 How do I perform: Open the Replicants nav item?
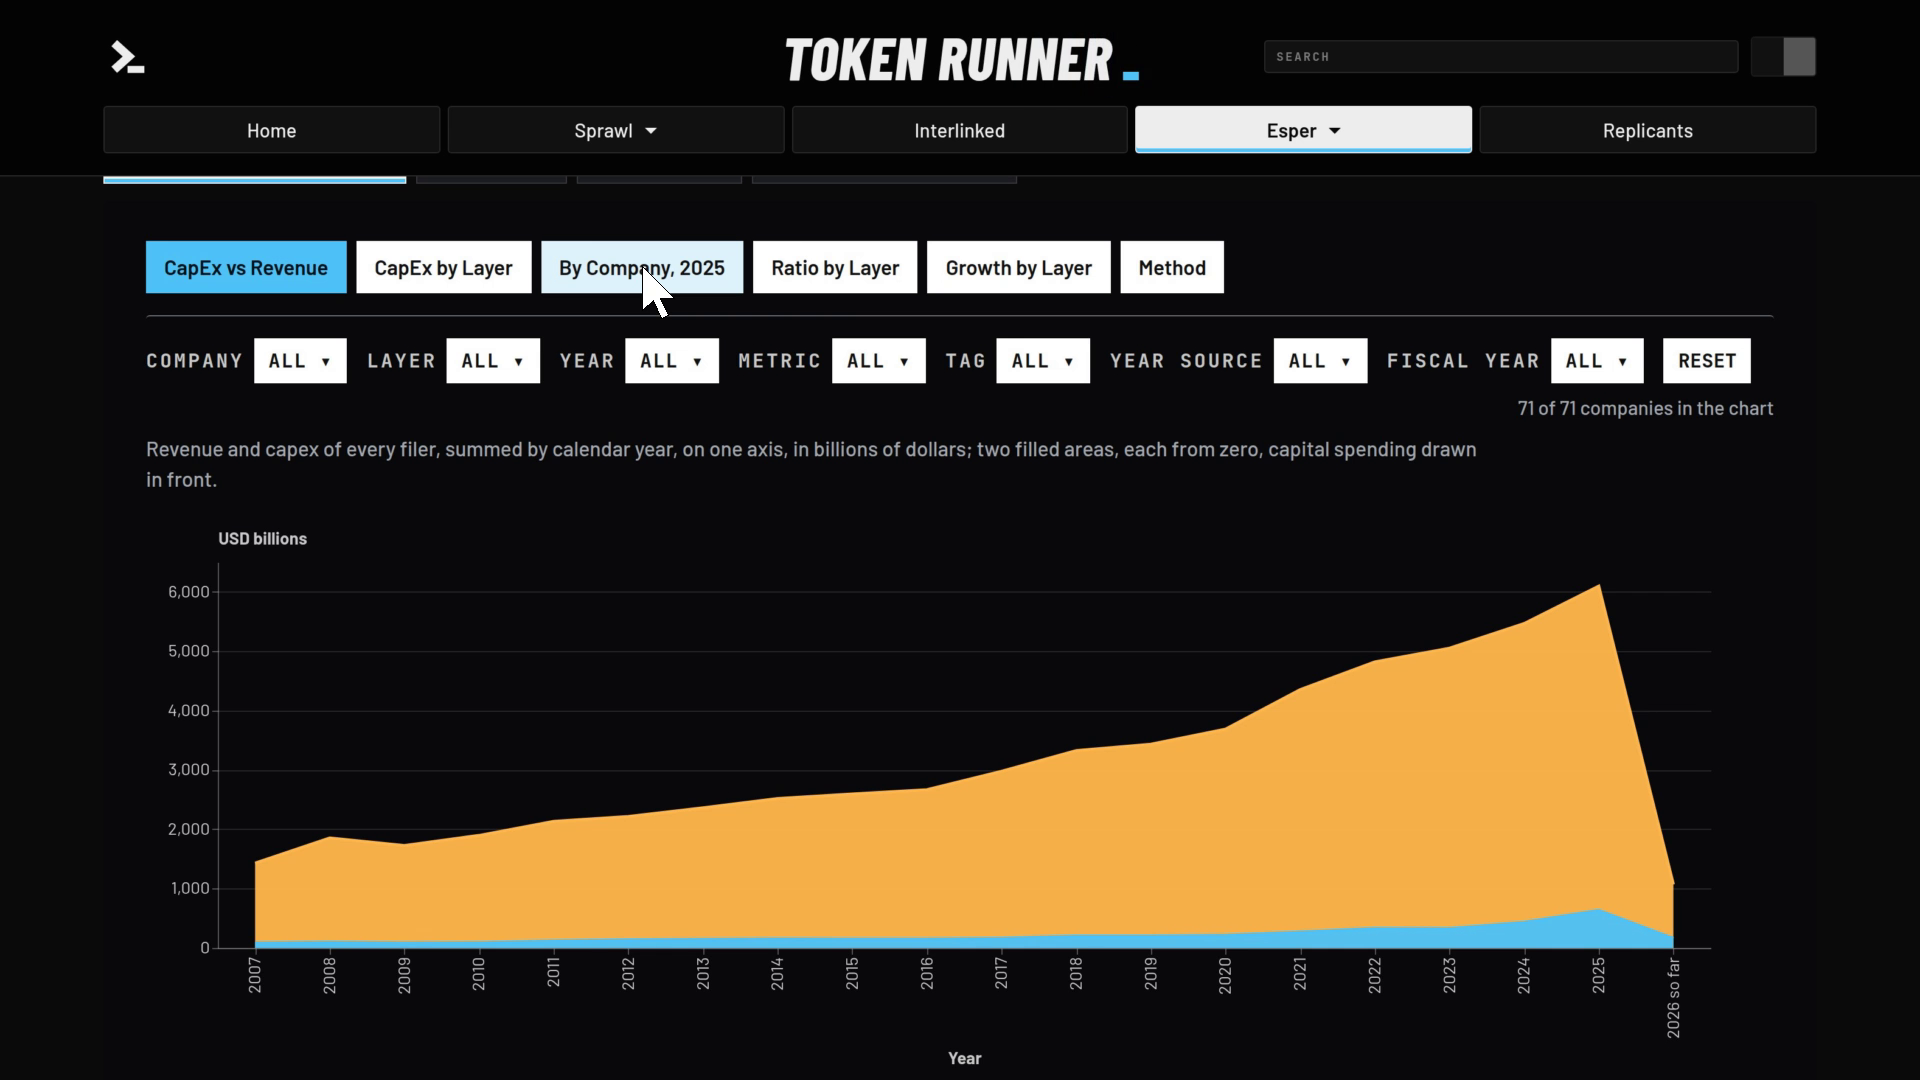pyautogui.click(x=1648, y=130)
